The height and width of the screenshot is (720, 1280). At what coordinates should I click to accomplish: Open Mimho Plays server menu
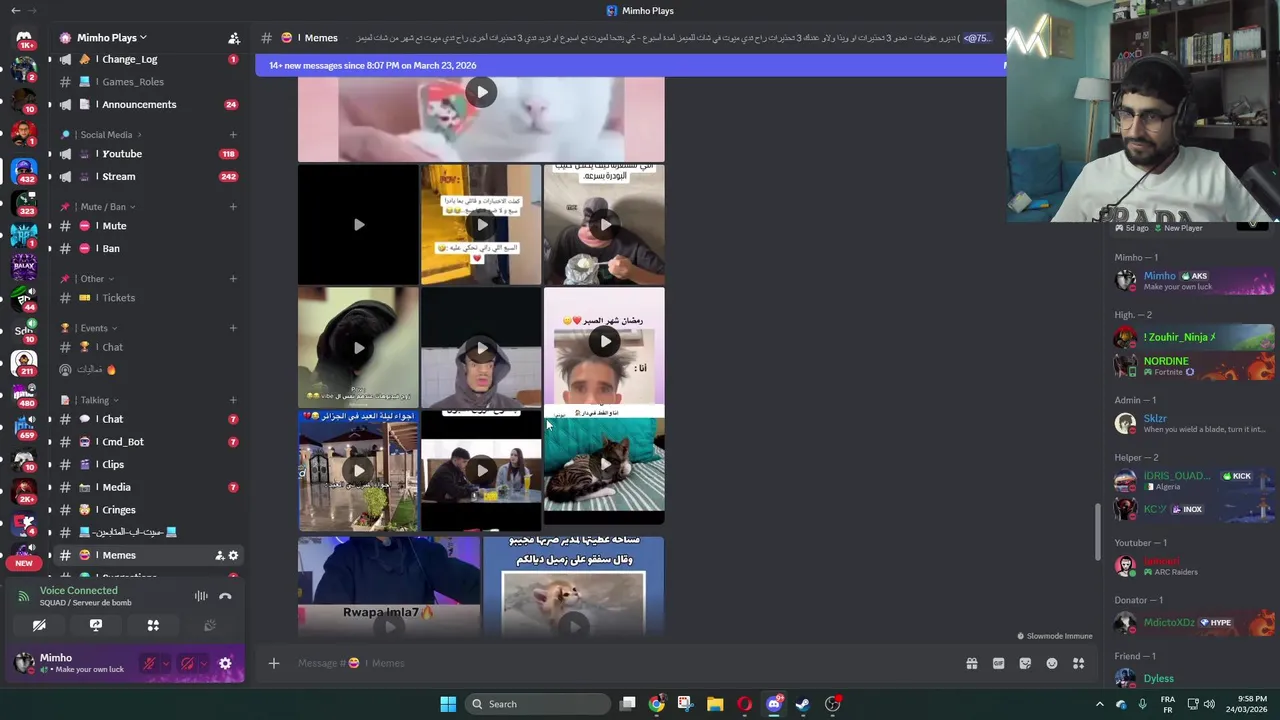(x=111, y=38)
